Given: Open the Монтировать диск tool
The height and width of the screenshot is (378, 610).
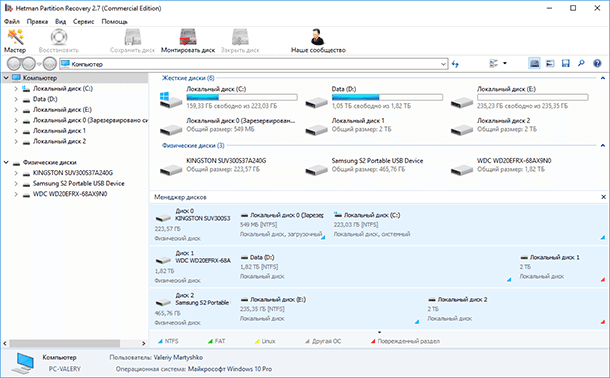Looking at the screenshot, I should coord(188,41).
